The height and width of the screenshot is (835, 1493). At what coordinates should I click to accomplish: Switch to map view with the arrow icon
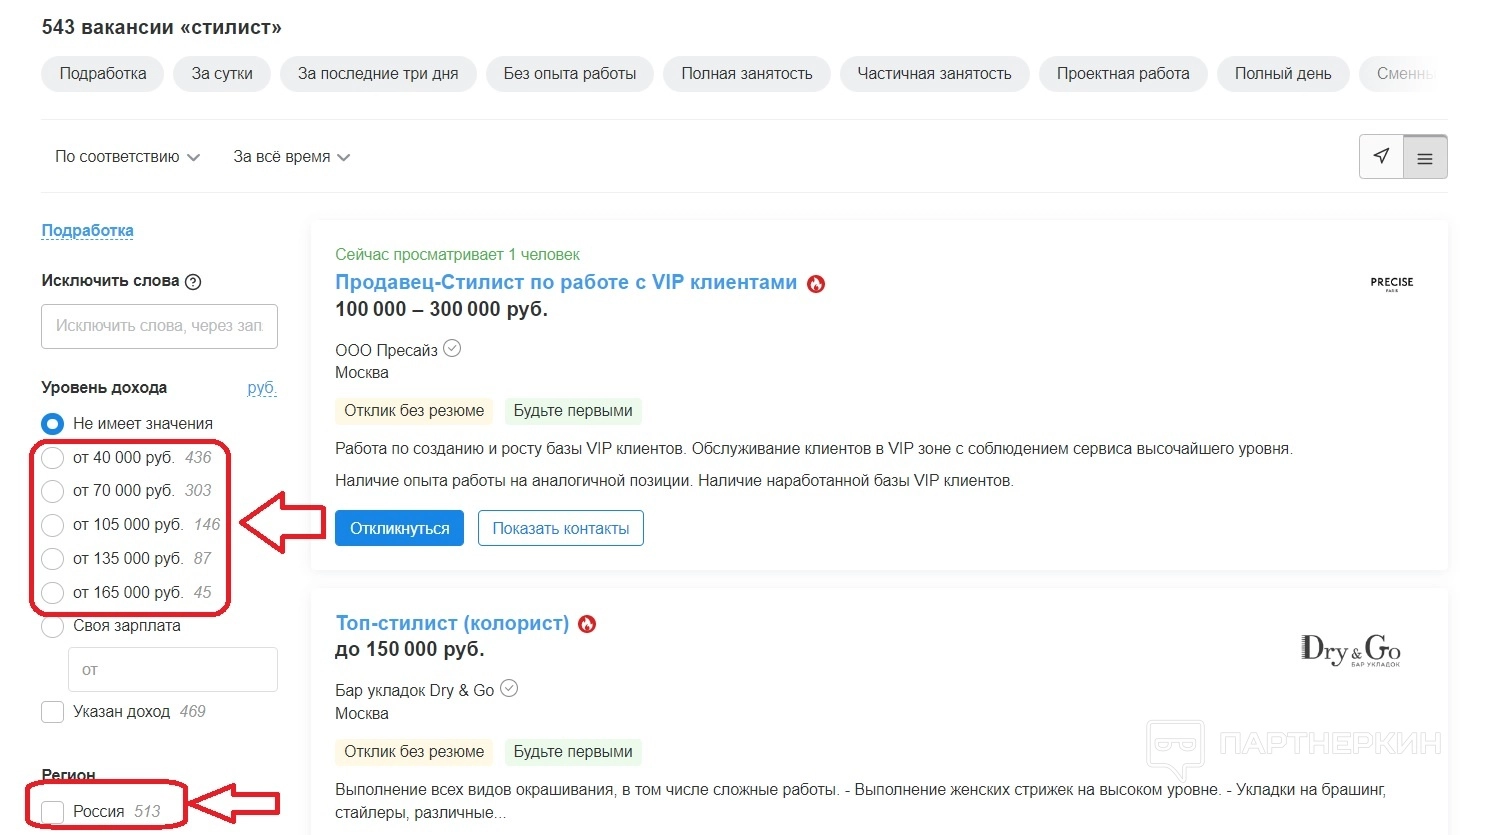1381,157
